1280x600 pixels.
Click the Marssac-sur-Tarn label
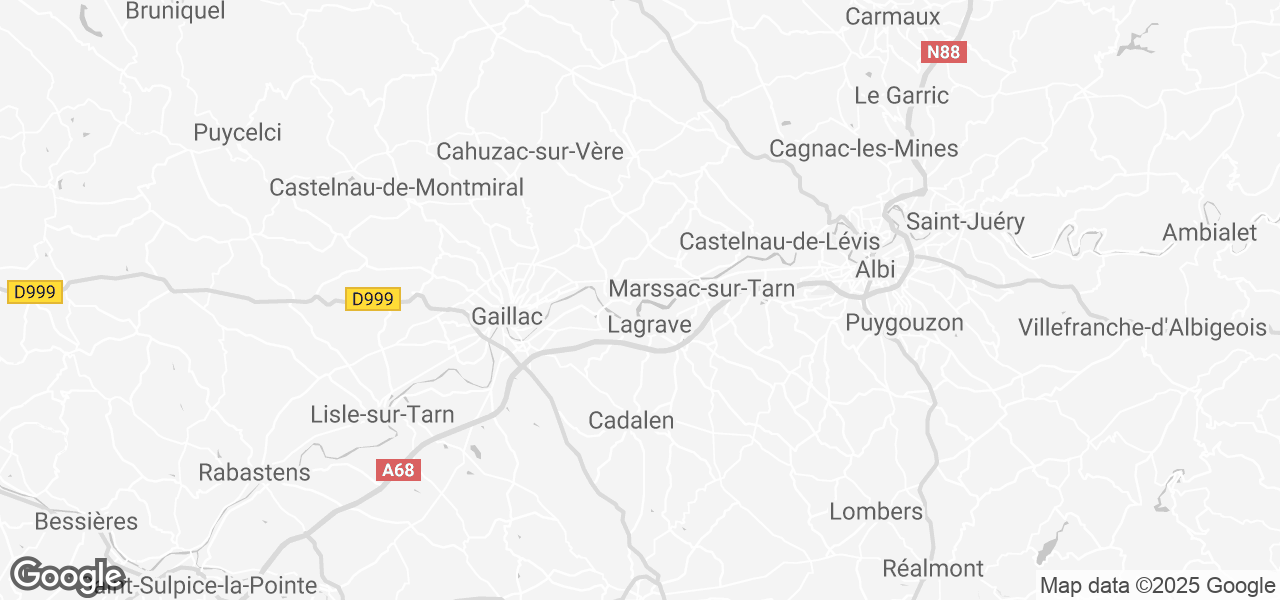pyautogui.click(x=701, y=289)
